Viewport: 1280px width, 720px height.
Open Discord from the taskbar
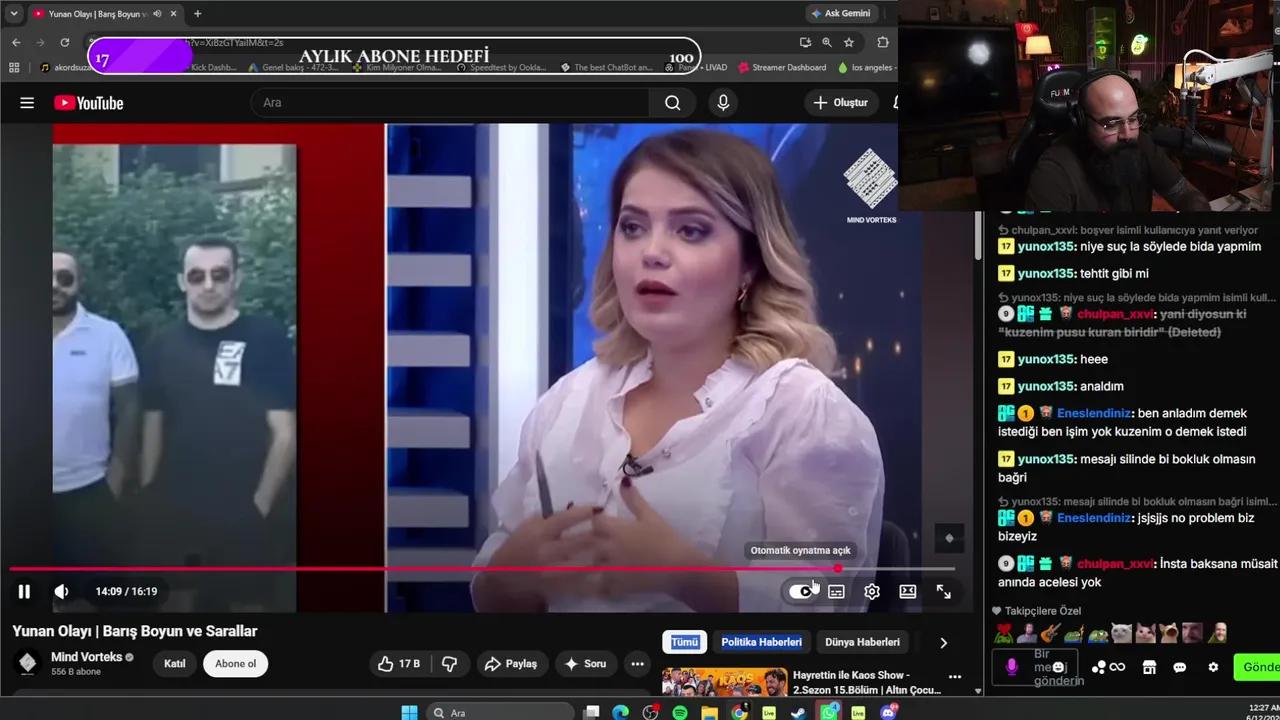coord(888,712)
